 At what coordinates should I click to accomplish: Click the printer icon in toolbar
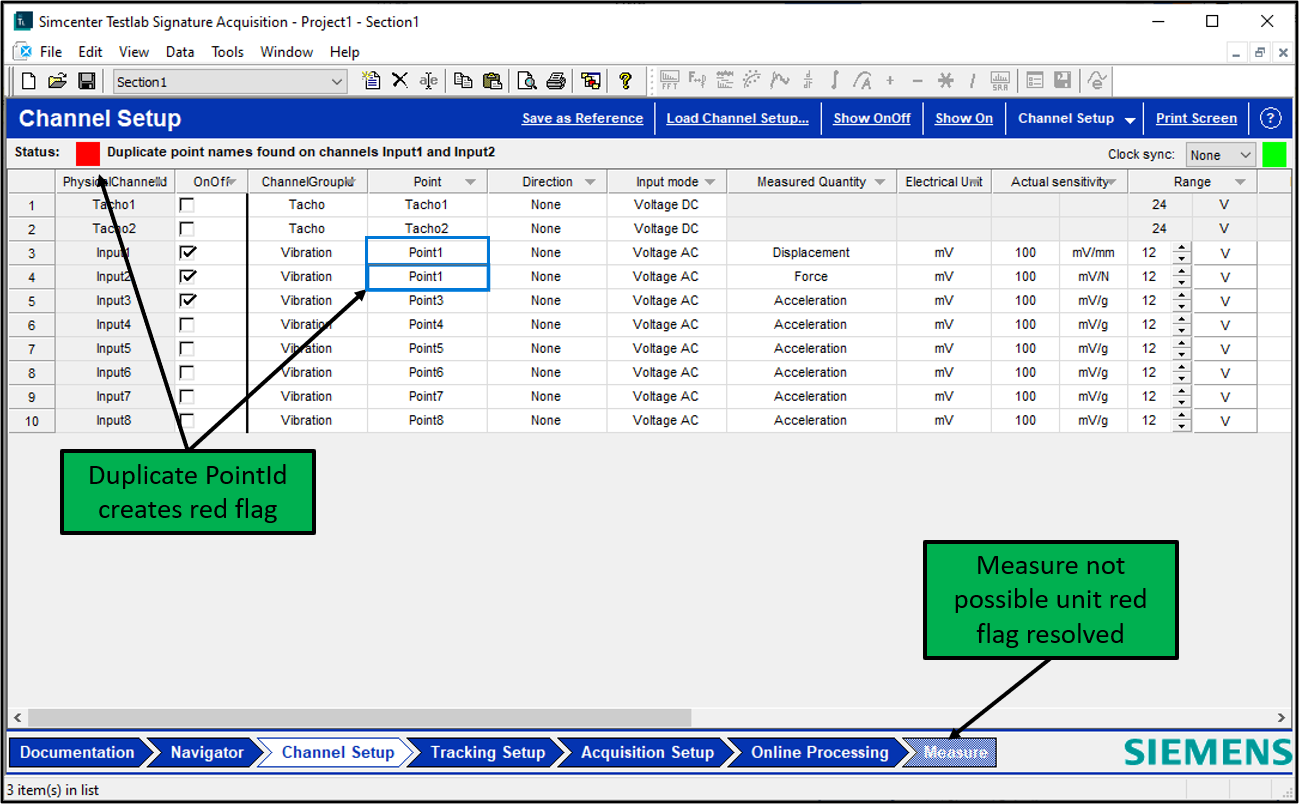(x=556, y=81)
